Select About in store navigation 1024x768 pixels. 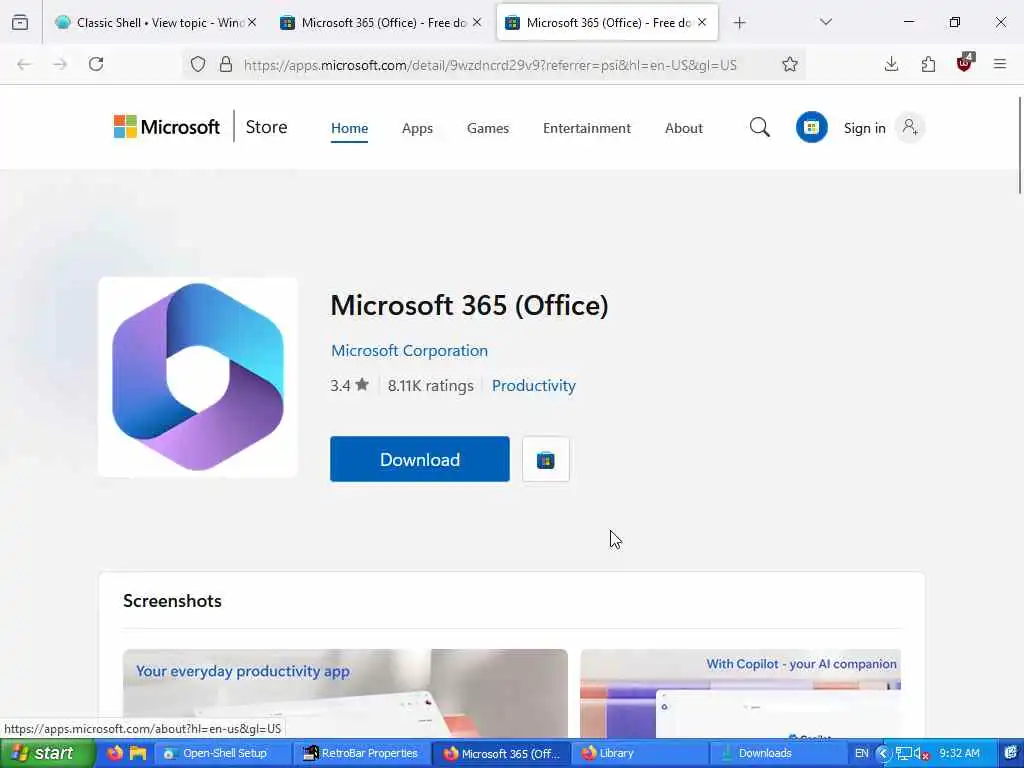click(x=684, y=128)
